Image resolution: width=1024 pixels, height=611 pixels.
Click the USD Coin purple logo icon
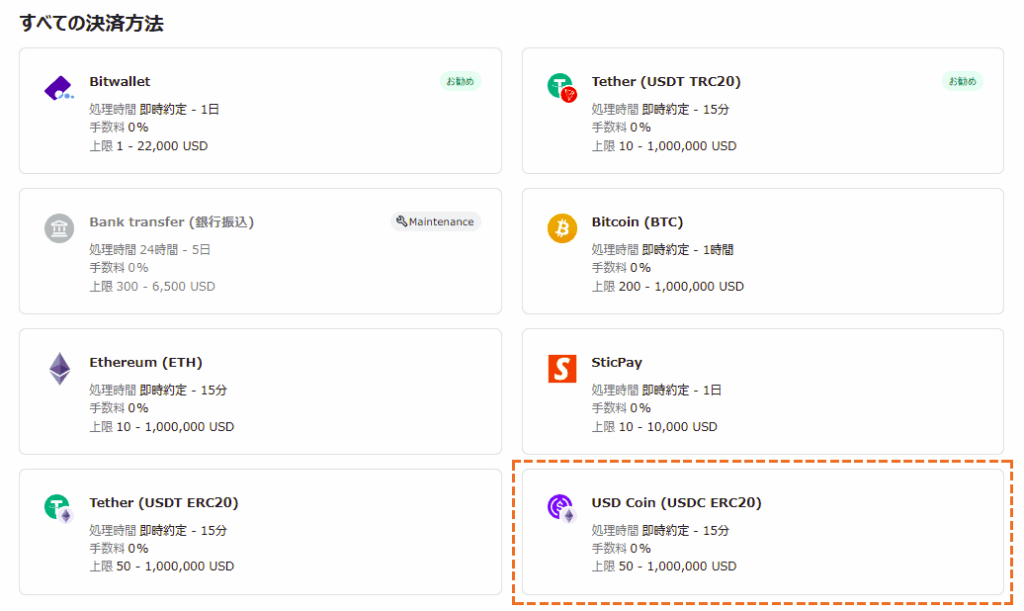(561, 509)
